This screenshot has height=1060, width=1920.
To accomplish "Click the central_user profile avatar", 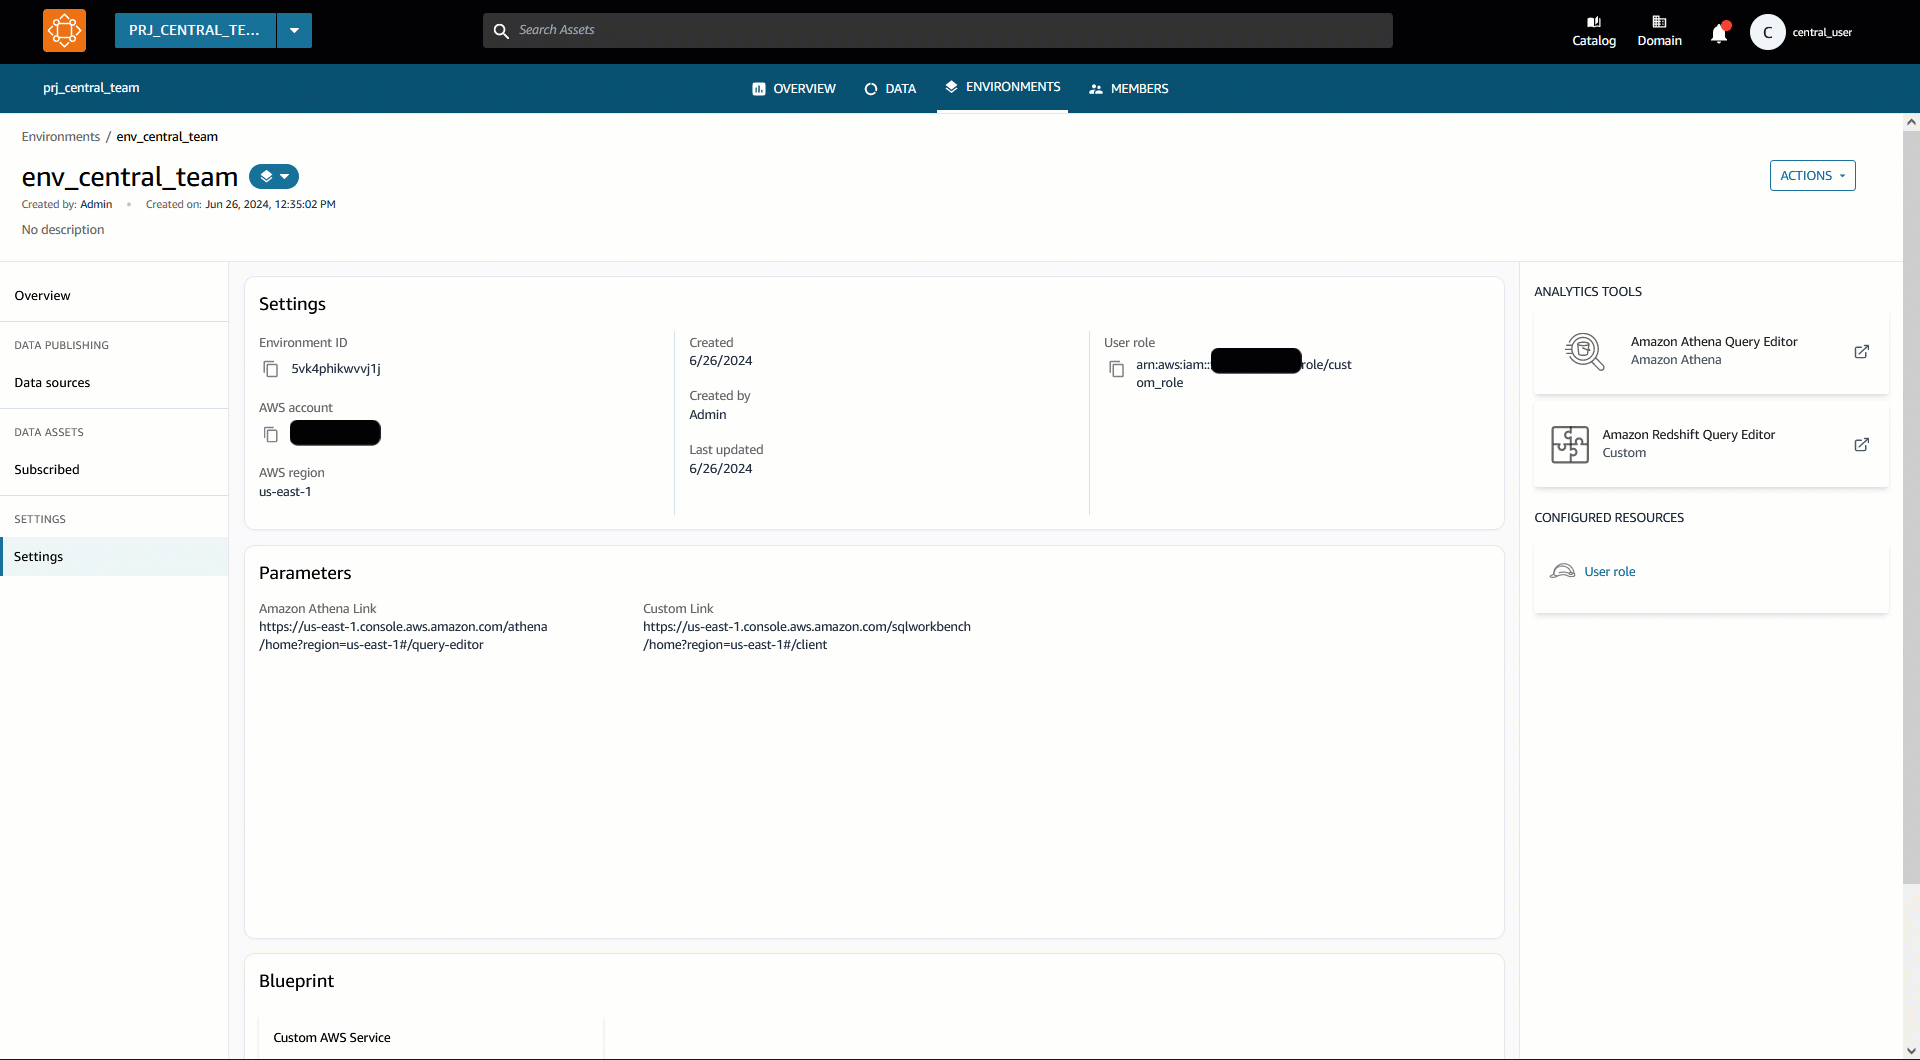I will 1768,31.
